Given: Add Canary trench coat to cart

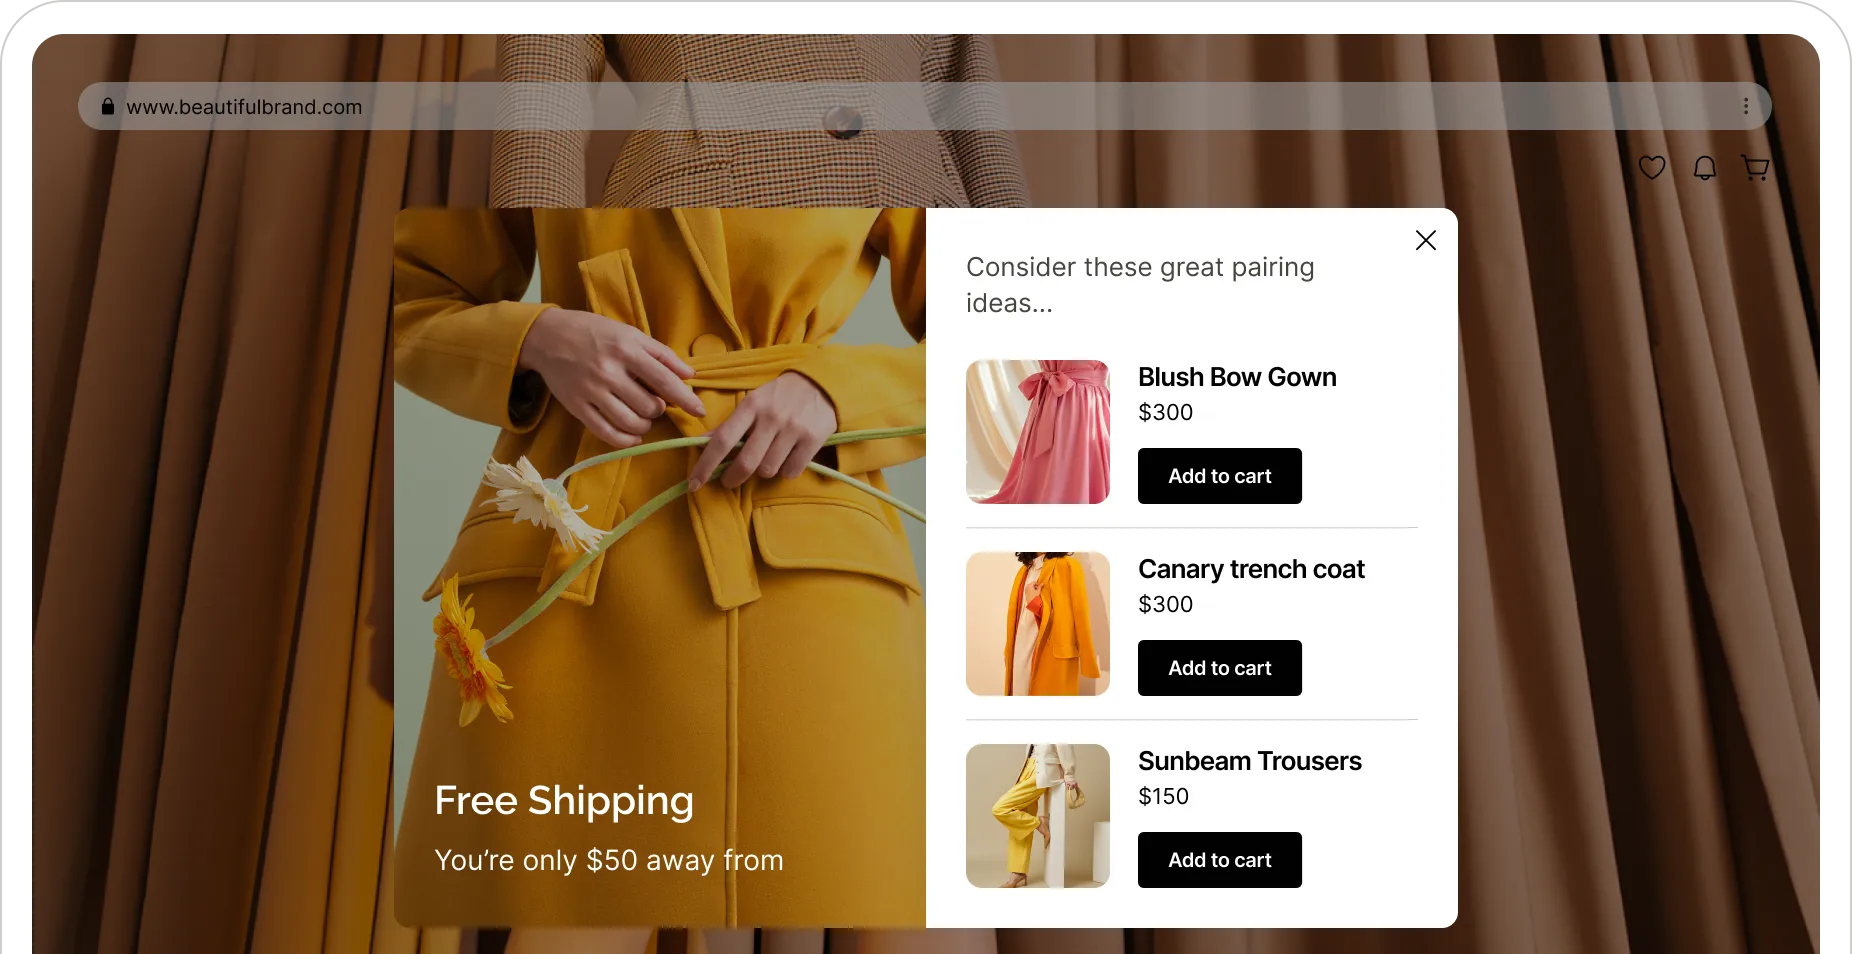Looking at the screenshot, I should pyautogui.click(x=1220, y=668).
